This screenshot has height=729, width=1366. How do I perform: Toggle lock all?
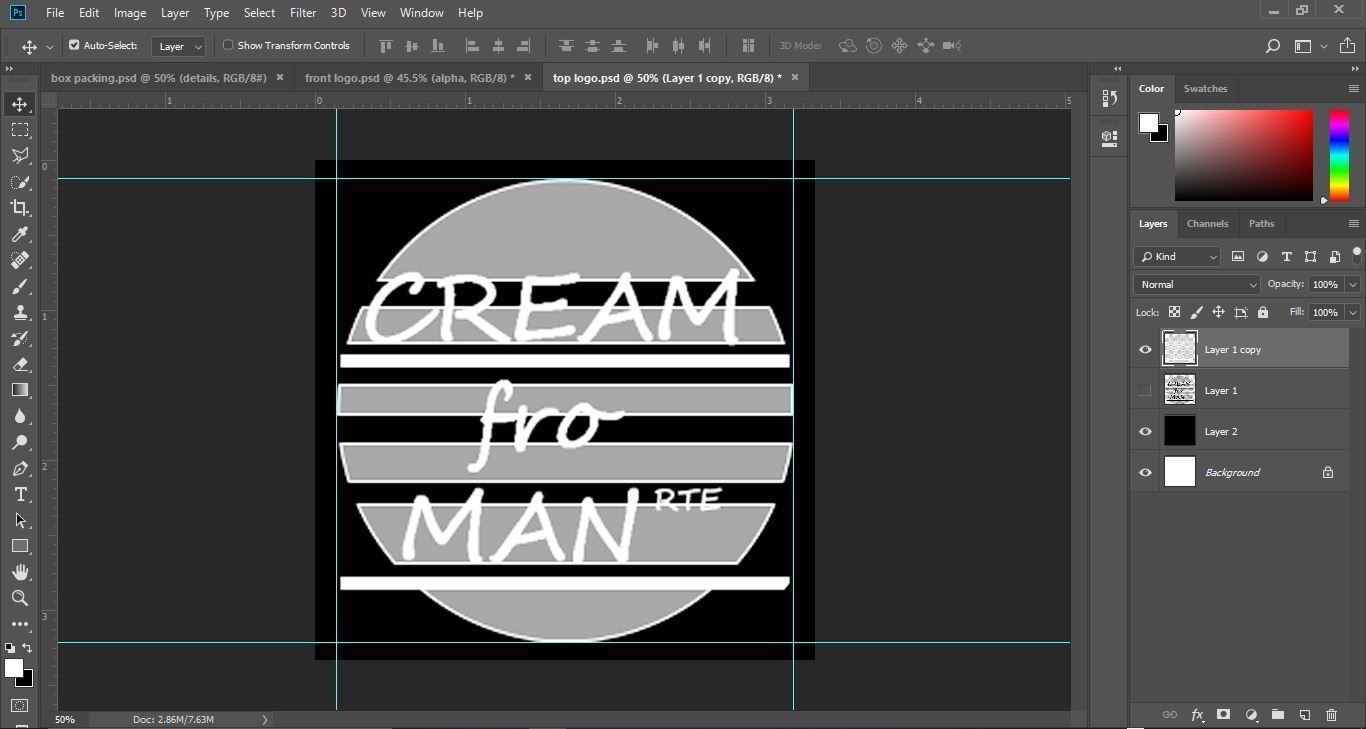point(1263,312)
